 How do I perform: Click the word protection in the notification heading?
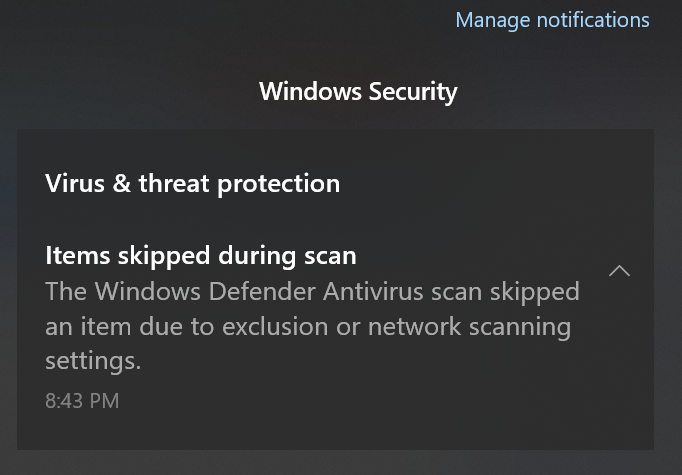tap(278, 184)
